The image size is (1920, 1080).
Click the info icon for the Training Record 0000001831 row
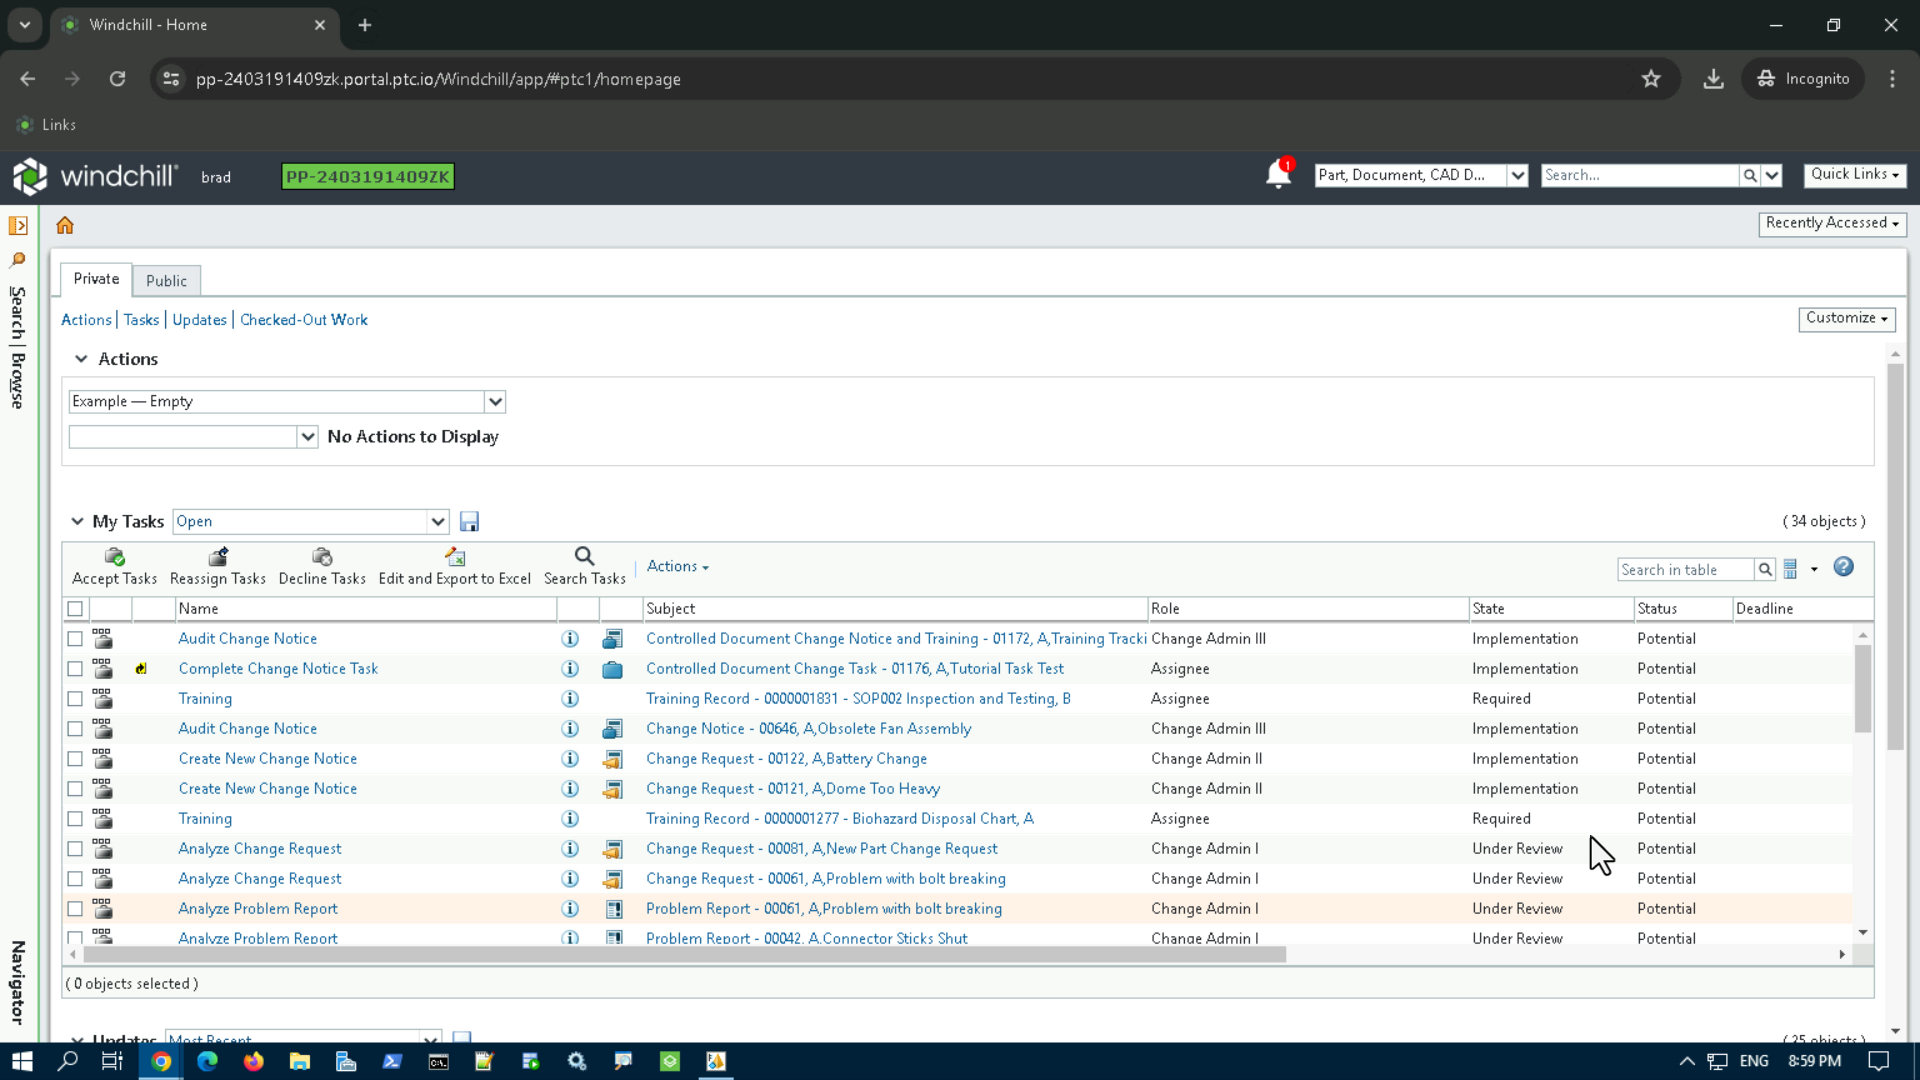coord(570,698)
